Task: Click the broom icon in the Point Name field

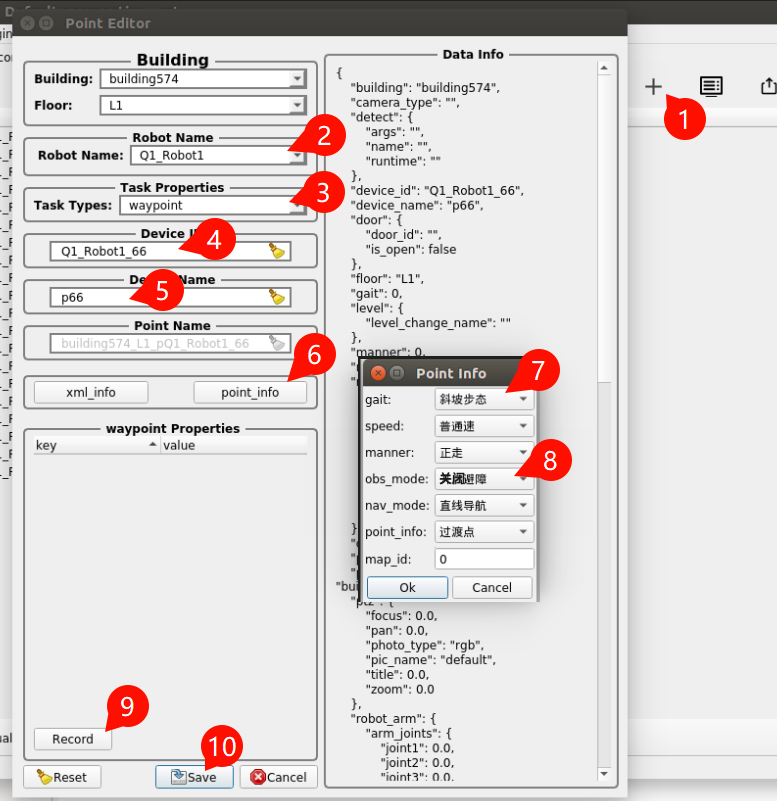Action: (277, 343)
